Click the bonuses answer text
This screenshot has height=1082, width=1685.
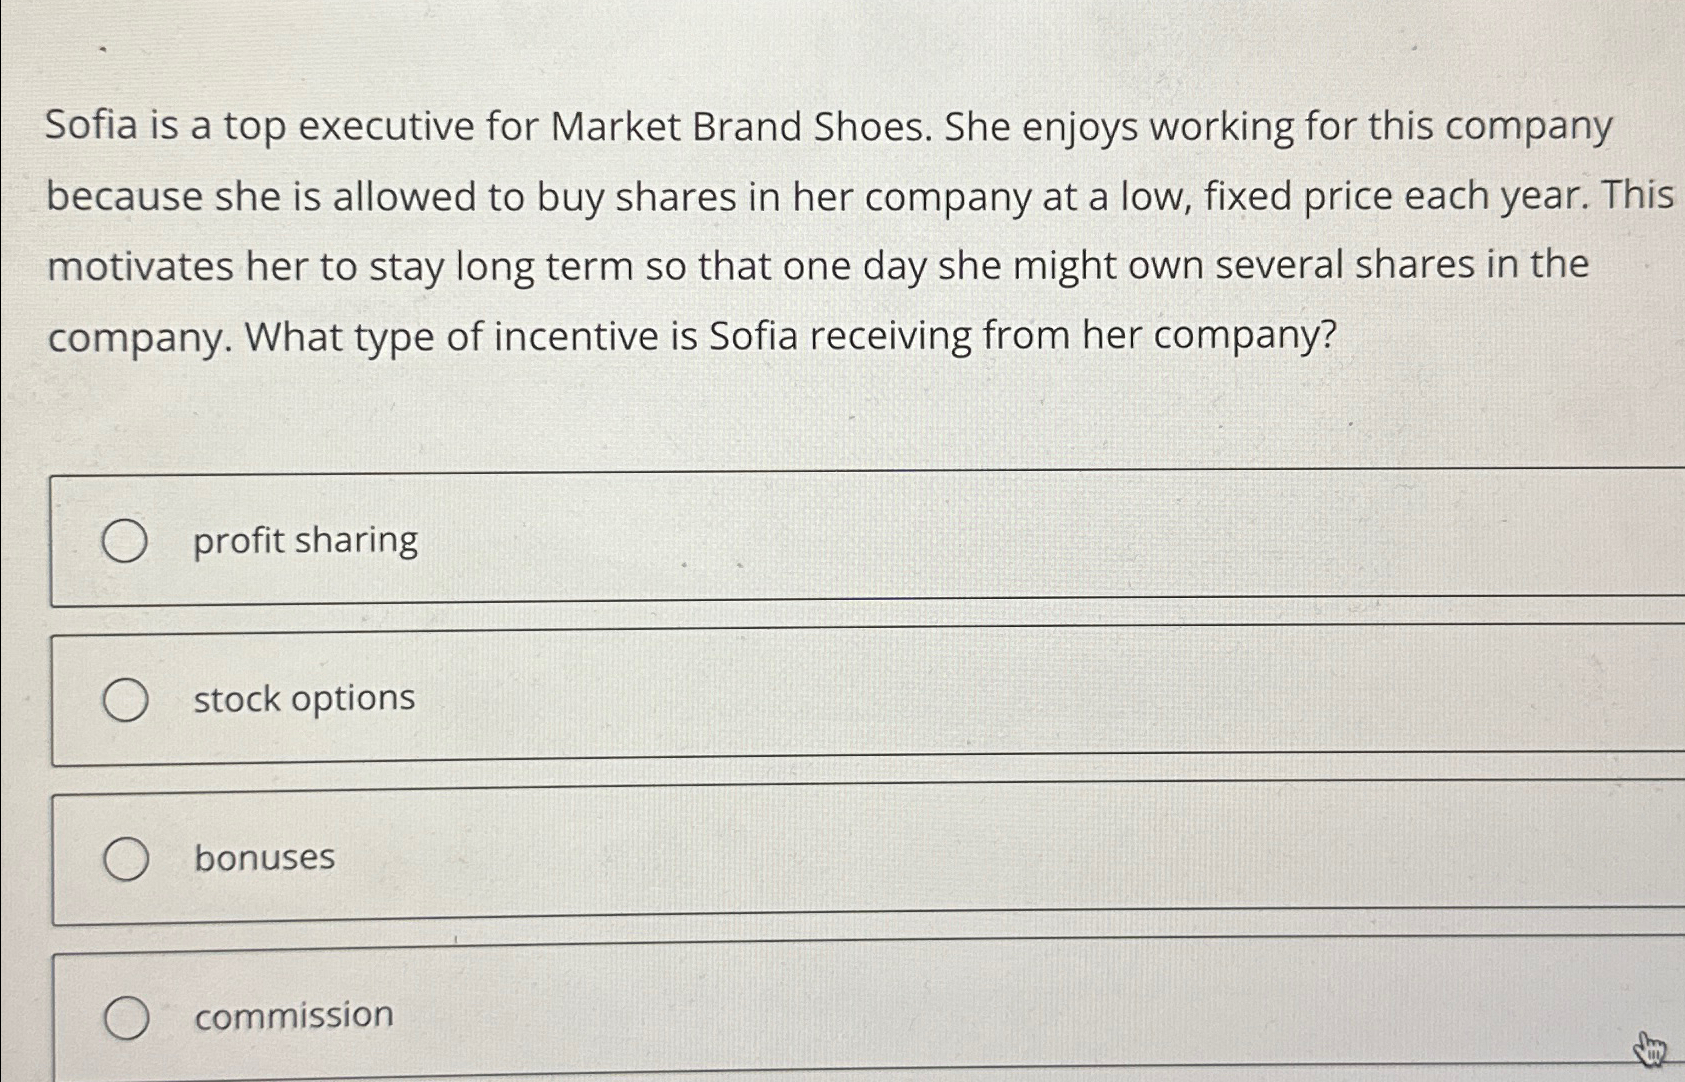[264, 858]
